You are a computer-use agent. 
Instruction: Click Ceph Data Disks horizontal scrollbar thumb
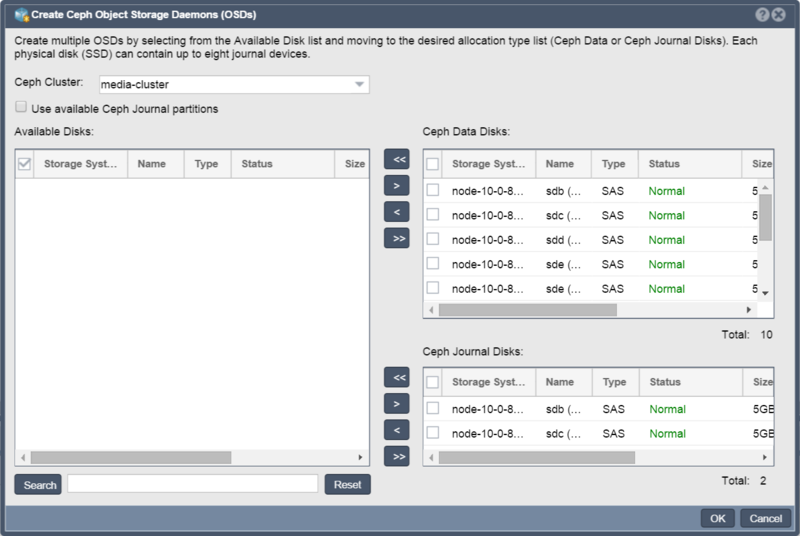(528, 310)
